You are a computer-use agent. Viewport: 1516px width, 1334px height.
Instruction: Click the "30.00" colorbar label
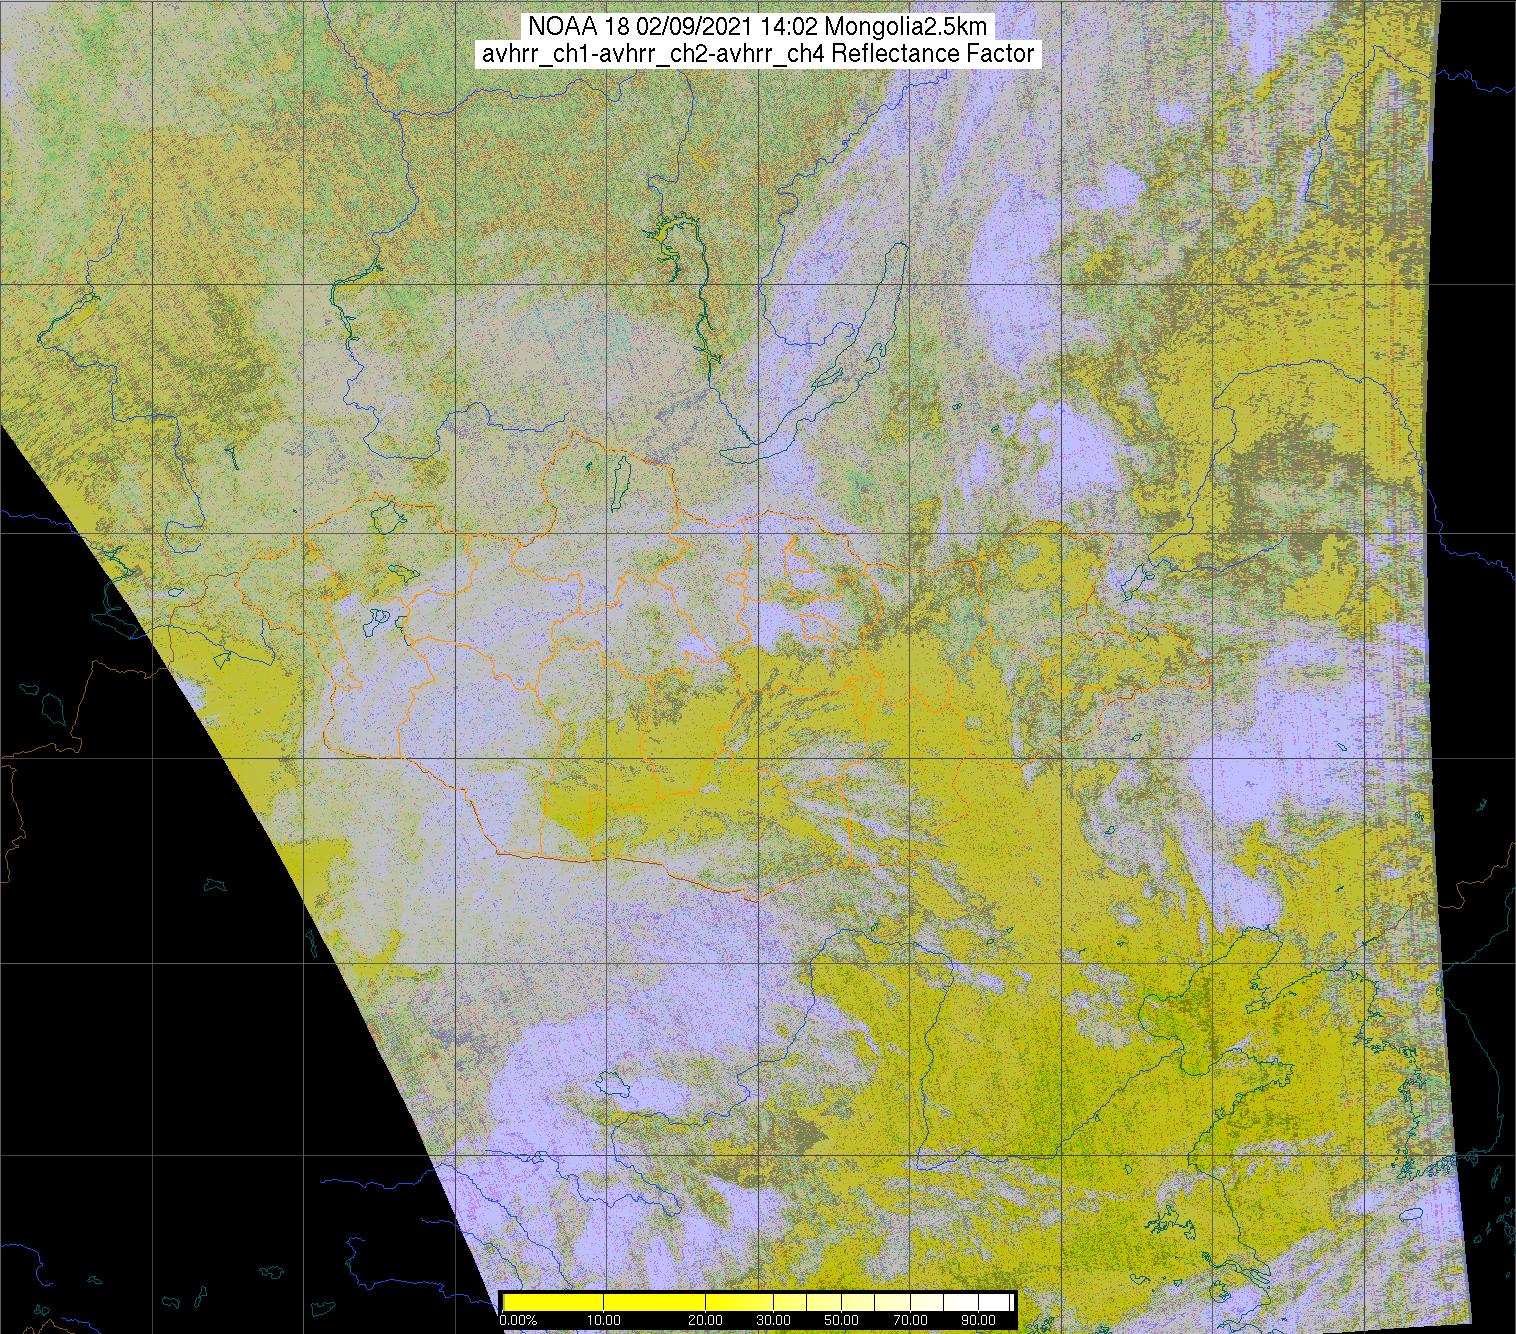point(773,1320)
